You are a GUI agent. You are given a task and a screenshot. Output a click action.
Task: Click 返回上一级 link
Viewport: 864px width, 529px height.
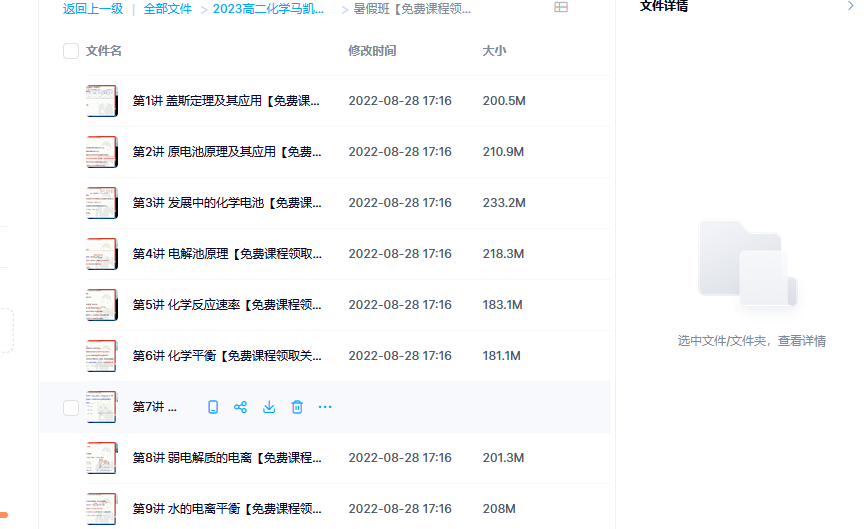[93, 9]
